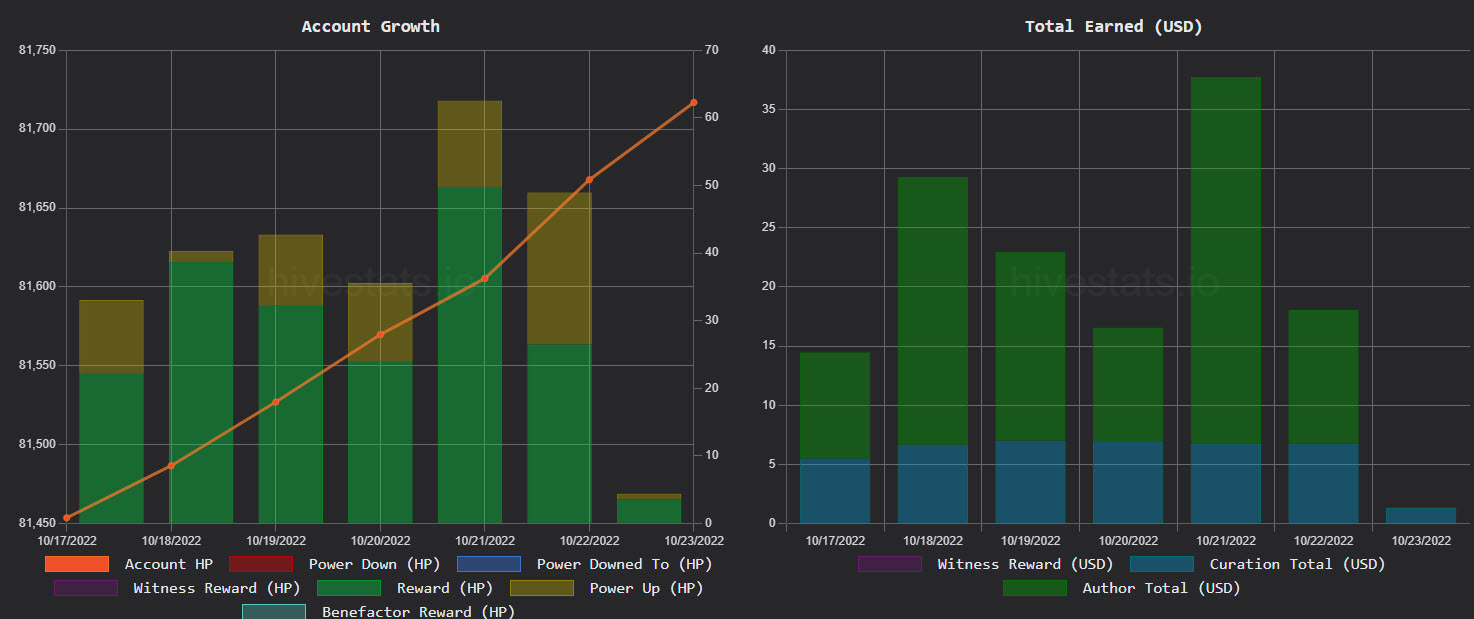
Task: Click the "10/17/2022" x-axis label in Total Earned
Action: pyautogui.click(x=835, y=540)
